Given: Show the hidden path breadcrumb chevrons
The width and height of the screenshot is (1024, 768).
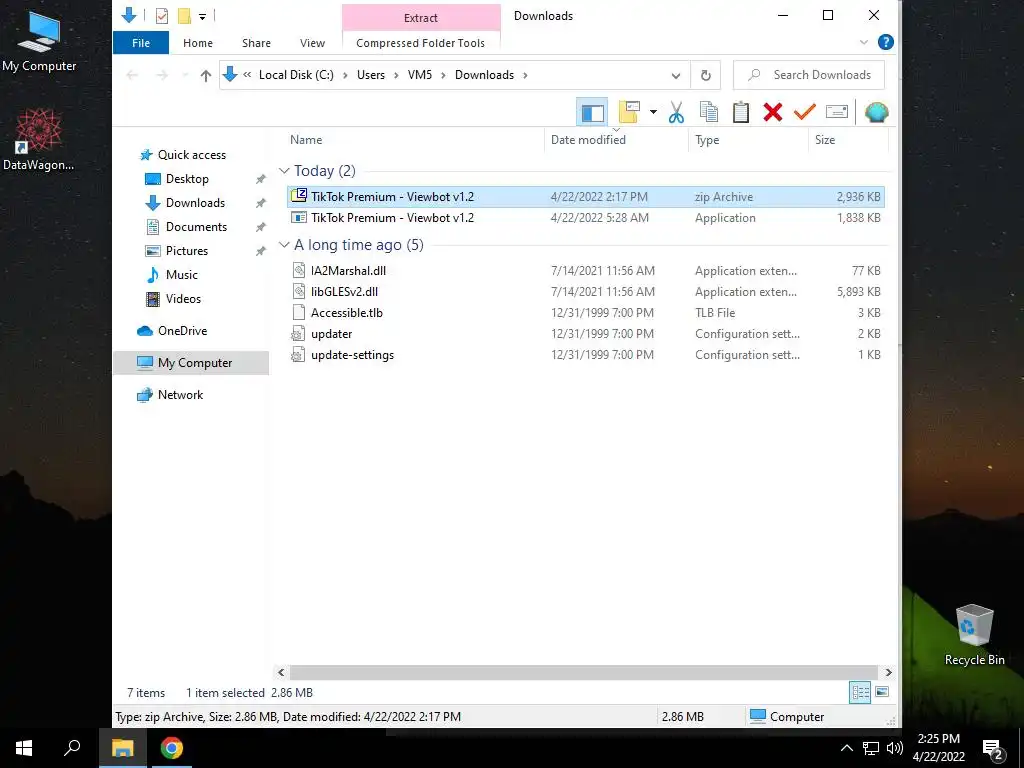Looking at the screenshot, I should (x=248, y=75).
